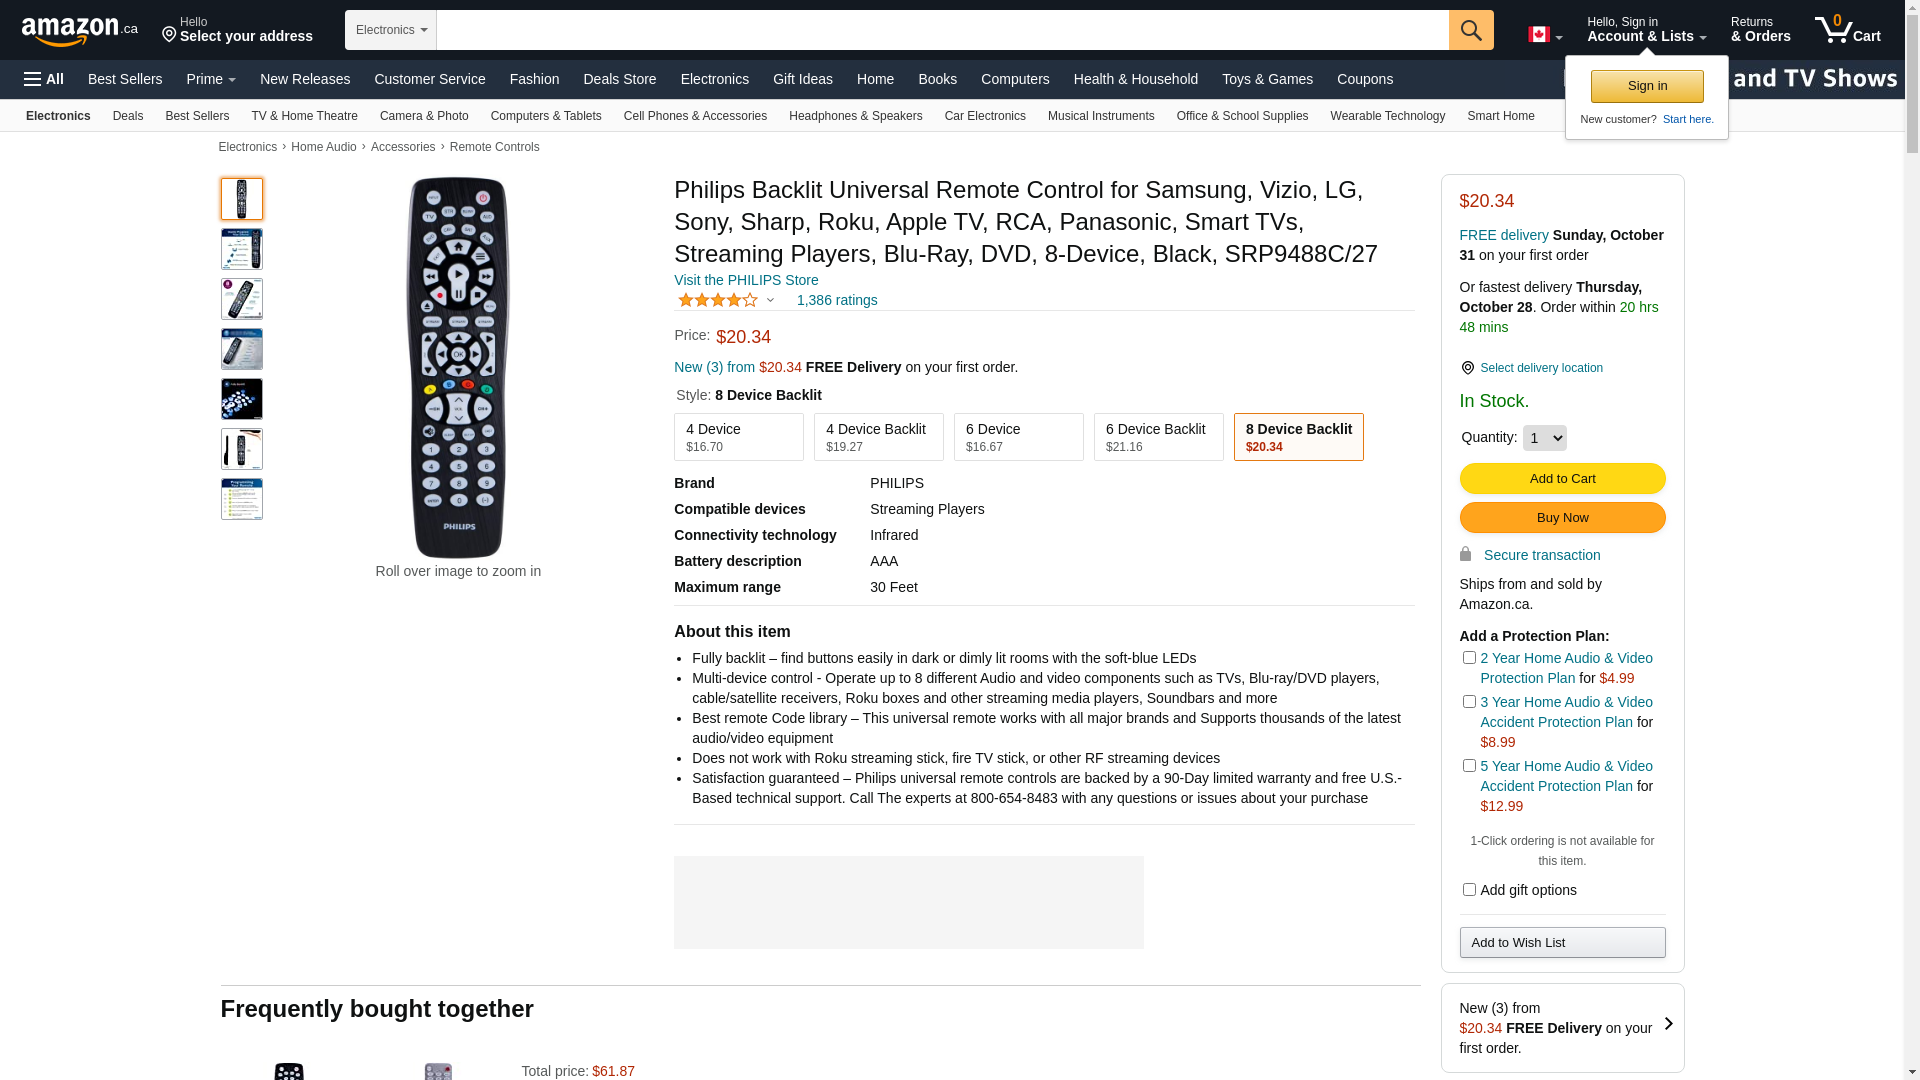Click inside the search text field

tap(942, 30)
